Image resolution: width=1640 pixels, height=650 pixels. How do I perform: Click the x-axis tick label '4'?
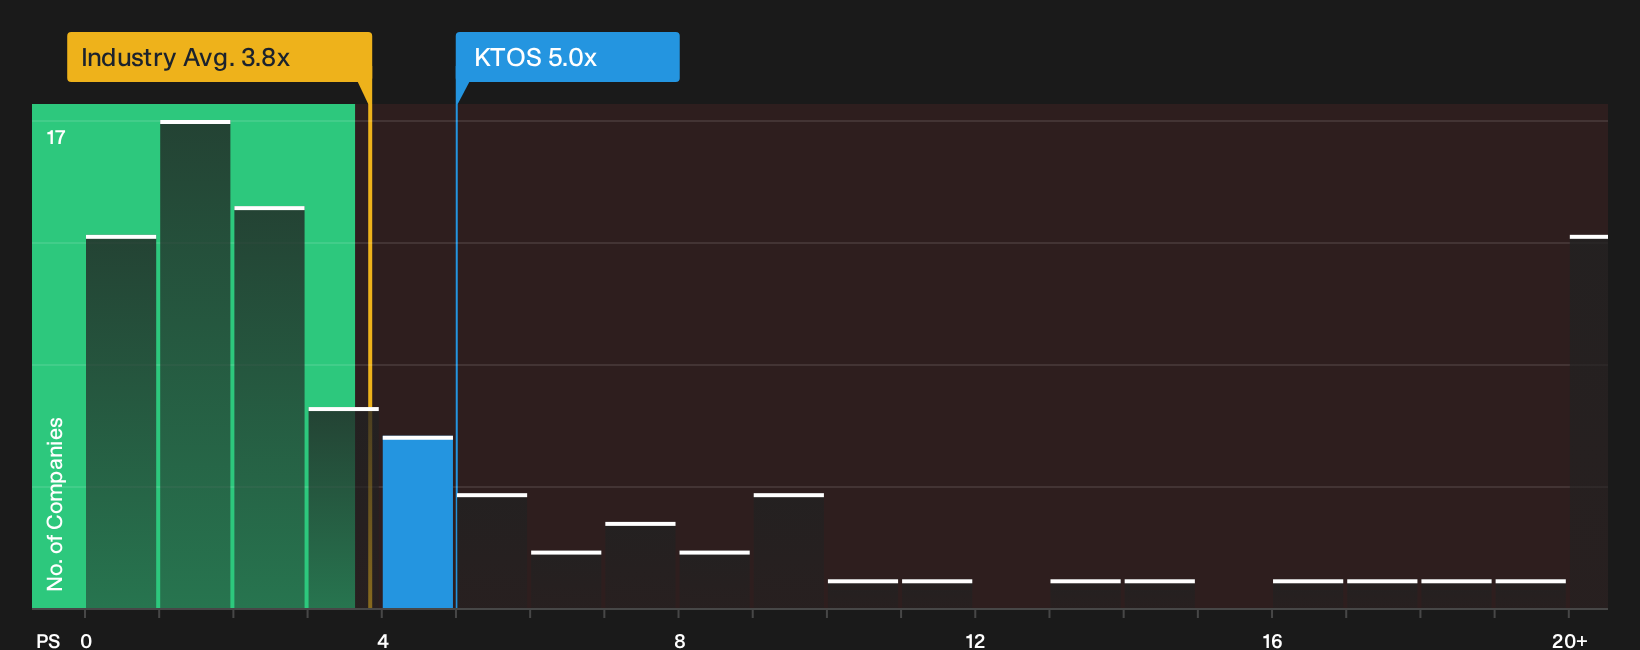tap(383, 641)
